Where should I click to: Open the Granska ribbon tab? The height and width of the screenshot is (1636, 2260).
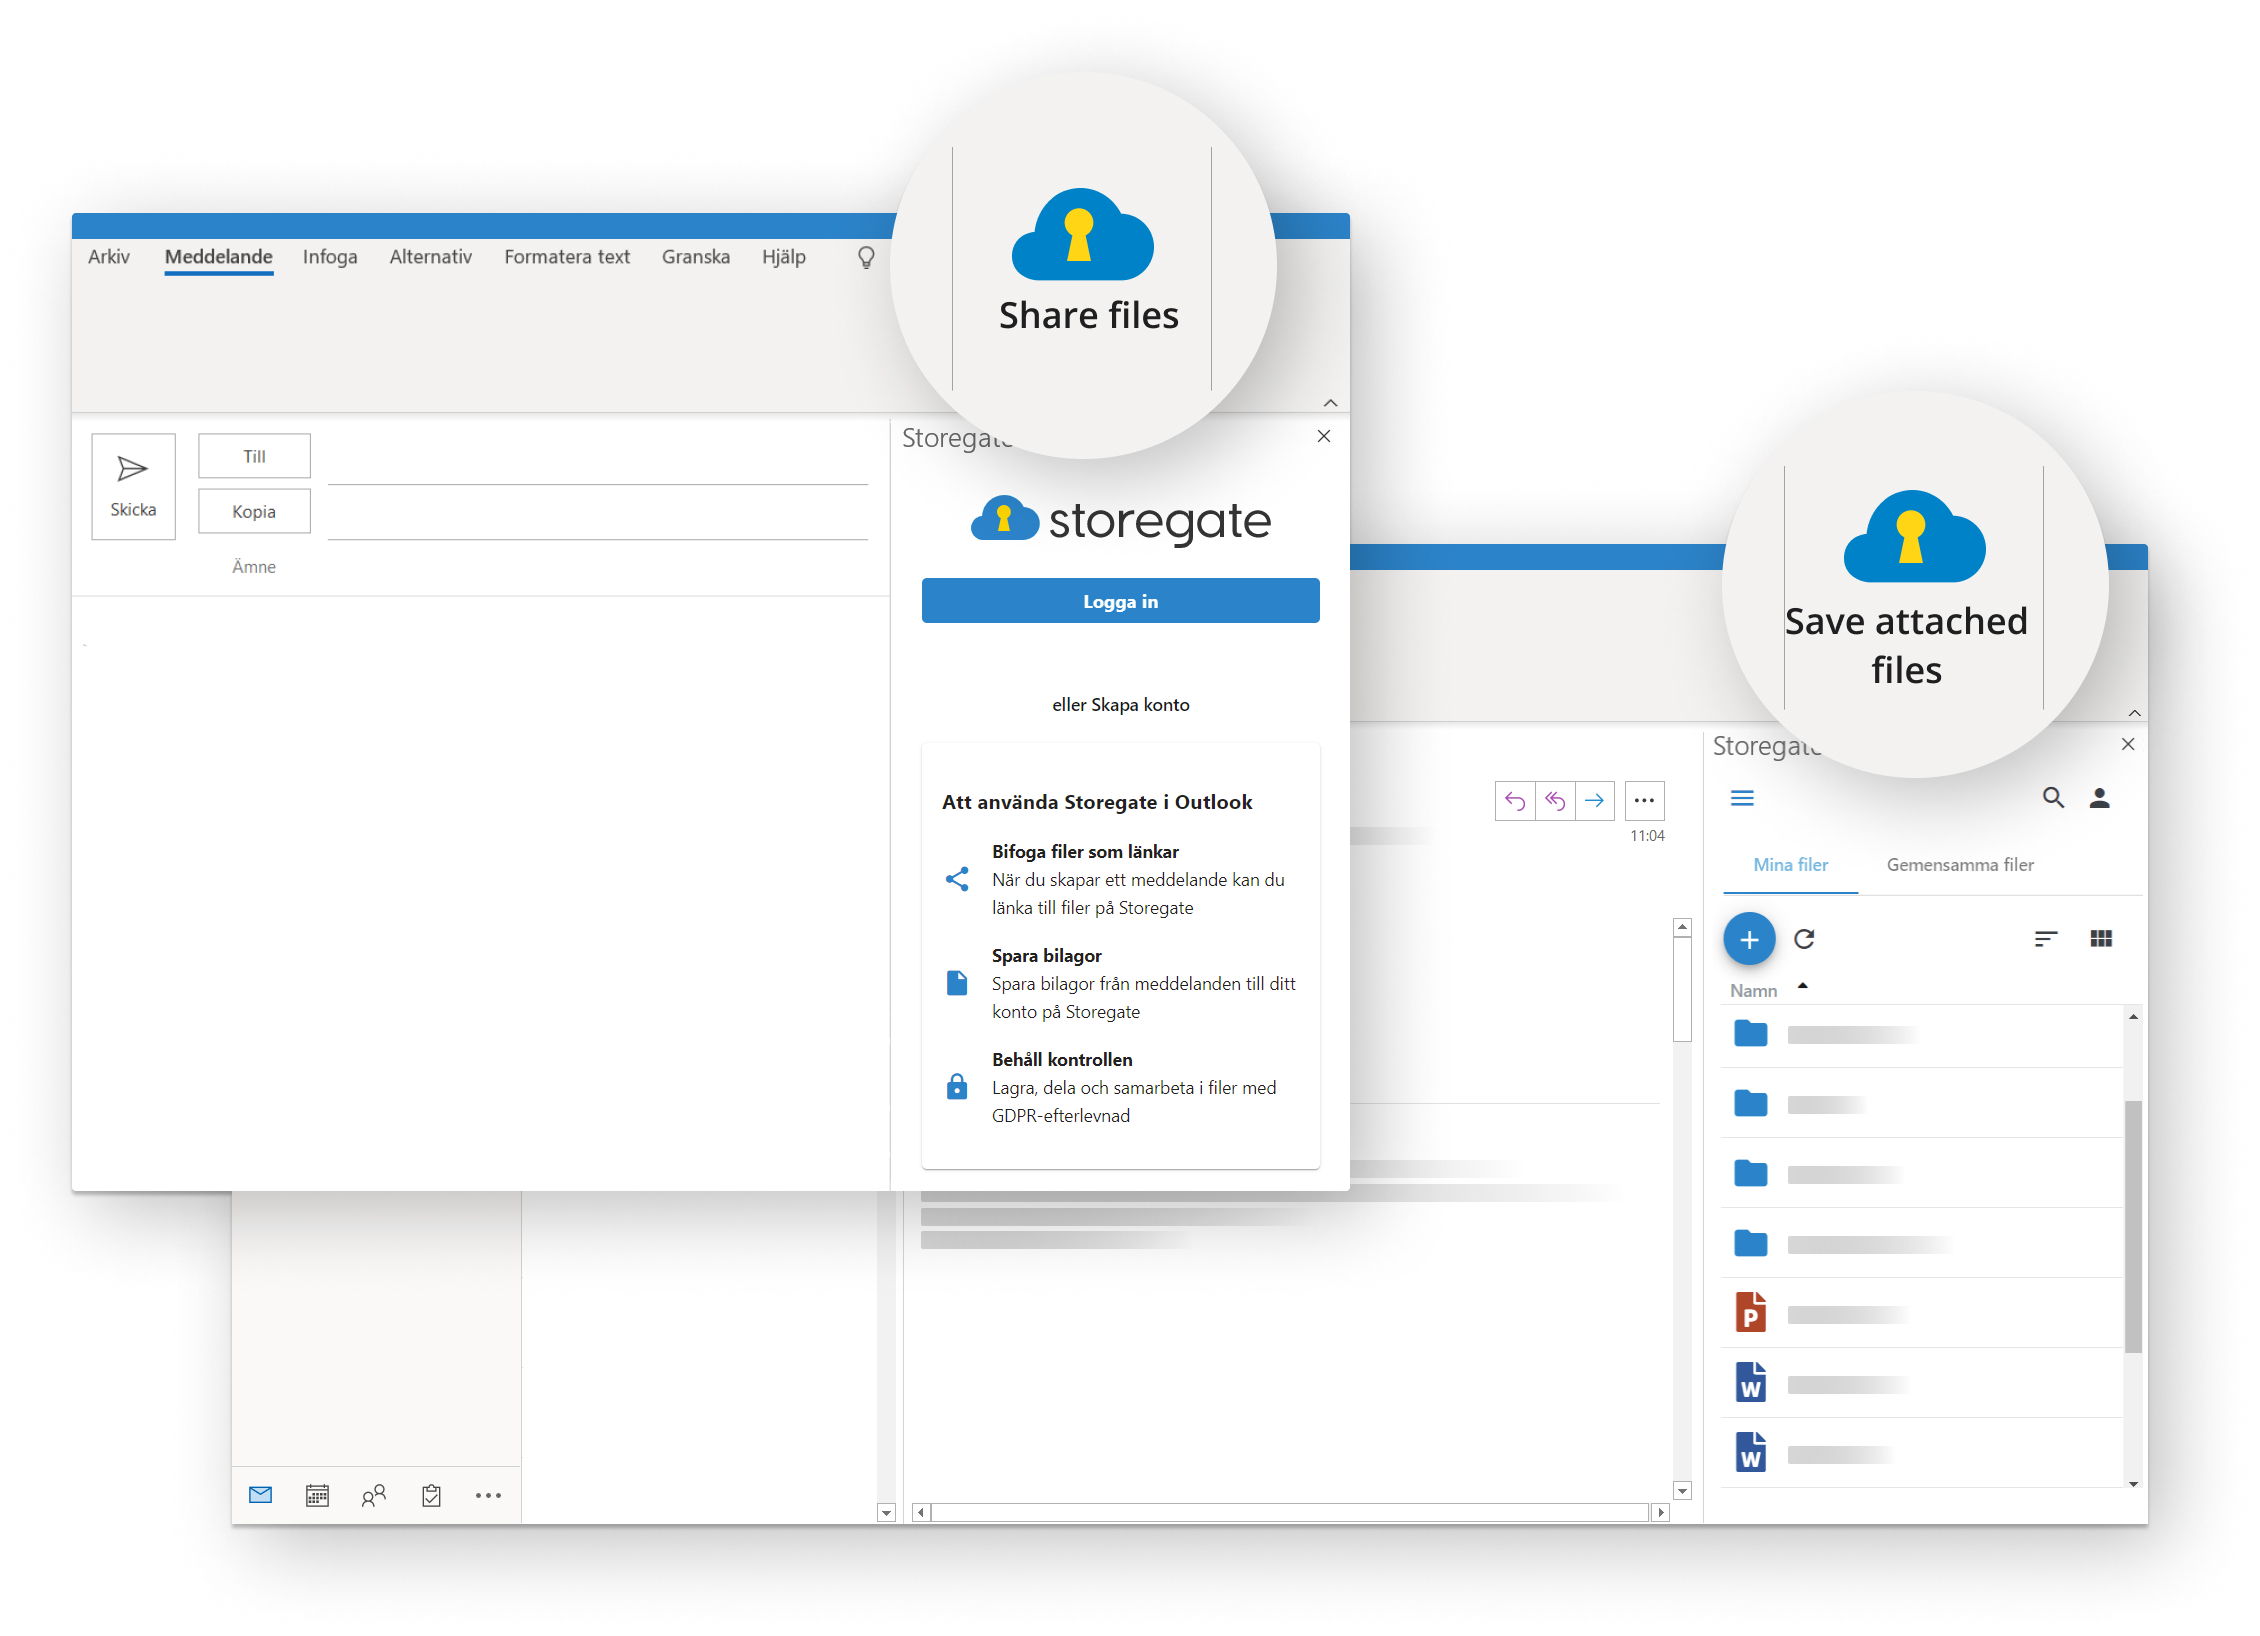[696, 257]
